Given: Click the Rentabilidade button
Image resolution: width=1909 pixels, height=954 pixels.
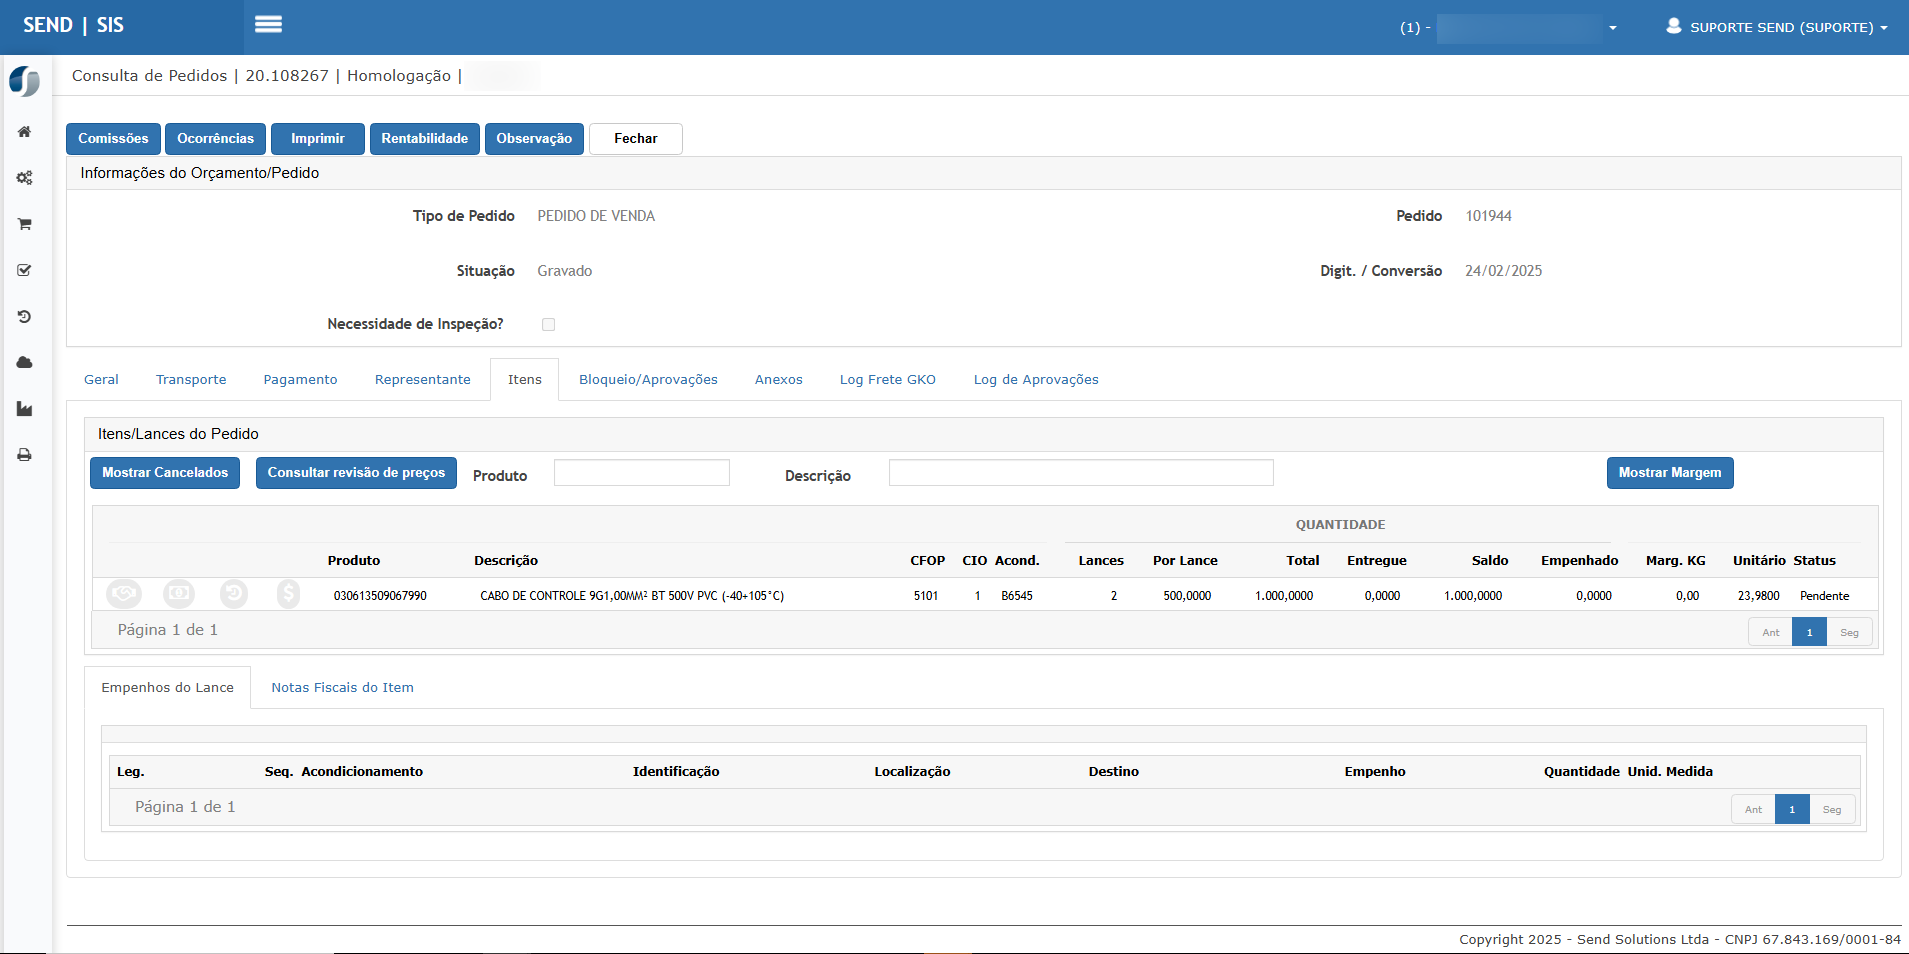Looking at the screenshot, I should (424, 139).
